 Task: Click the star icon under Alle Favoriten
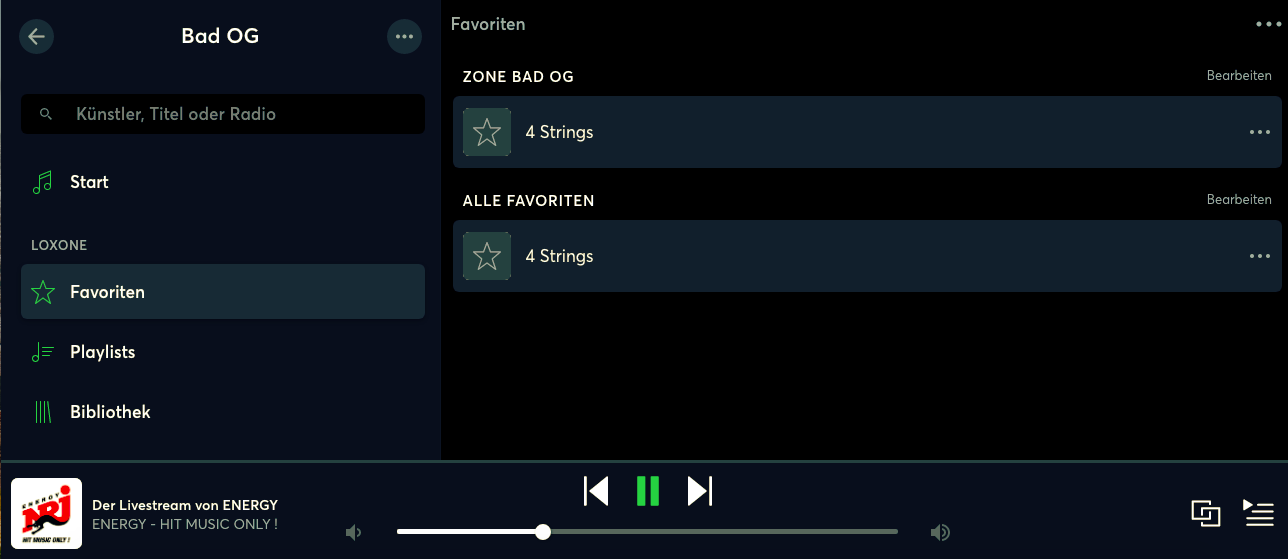tap(487, 256)
